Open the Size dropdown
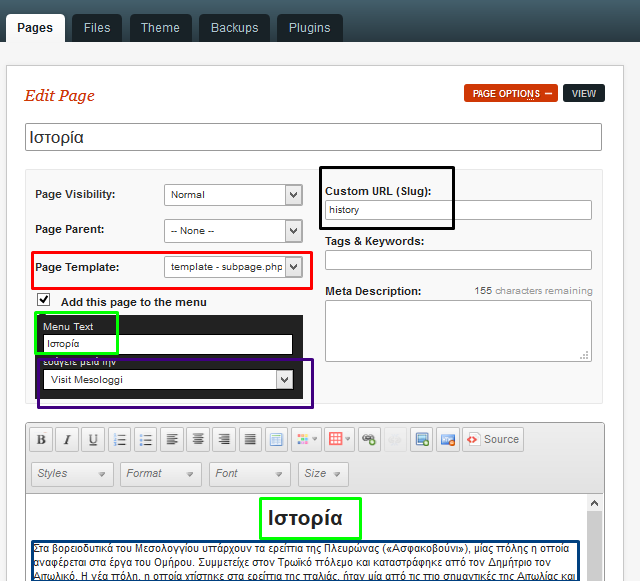Viewport: 640px width, 581px height. [x=323, y=474]
